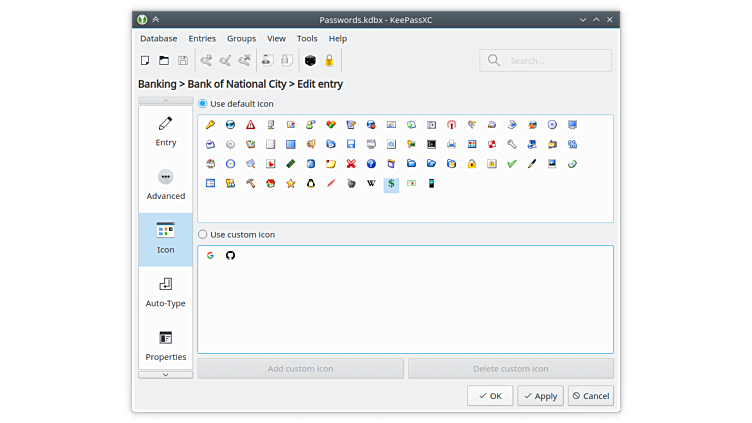This screenshot has width=752, height=423.
Task: Select the GitHub custom icon
Action: pyautogui.click(x=230, y=256)
